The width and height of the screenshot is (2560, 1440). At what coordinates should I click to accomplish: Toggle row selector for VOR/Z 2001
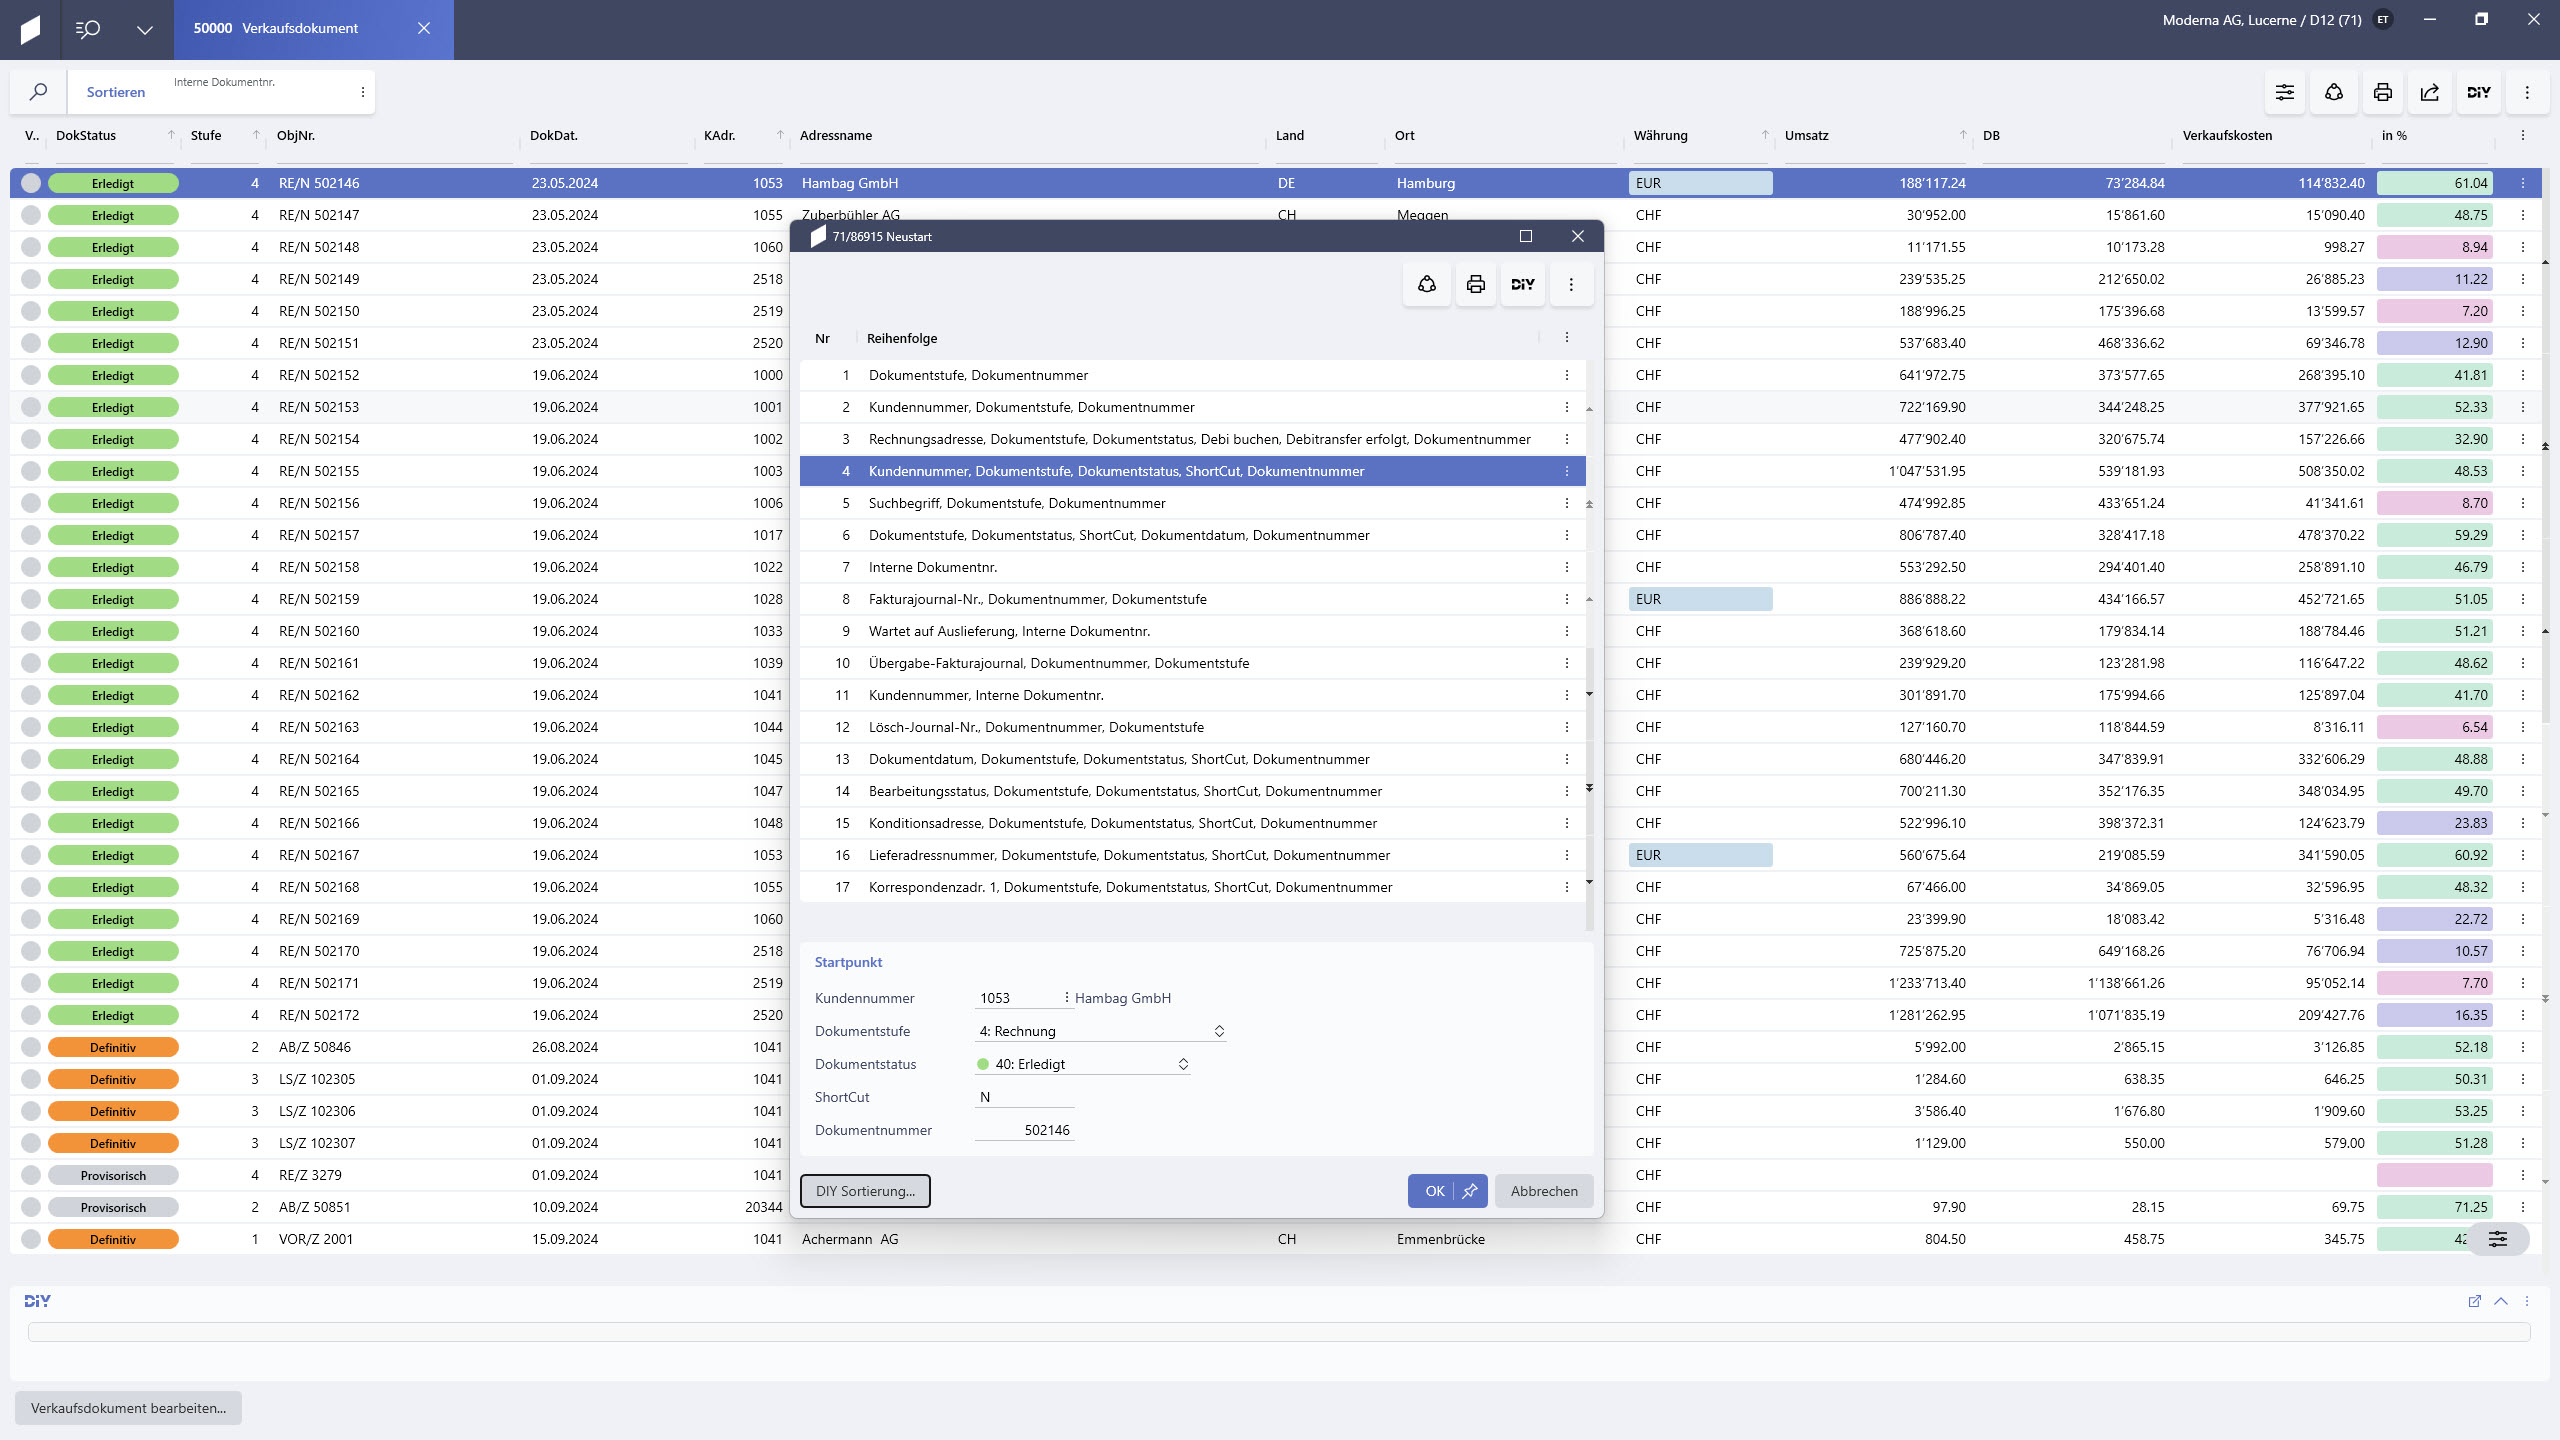31,1239
